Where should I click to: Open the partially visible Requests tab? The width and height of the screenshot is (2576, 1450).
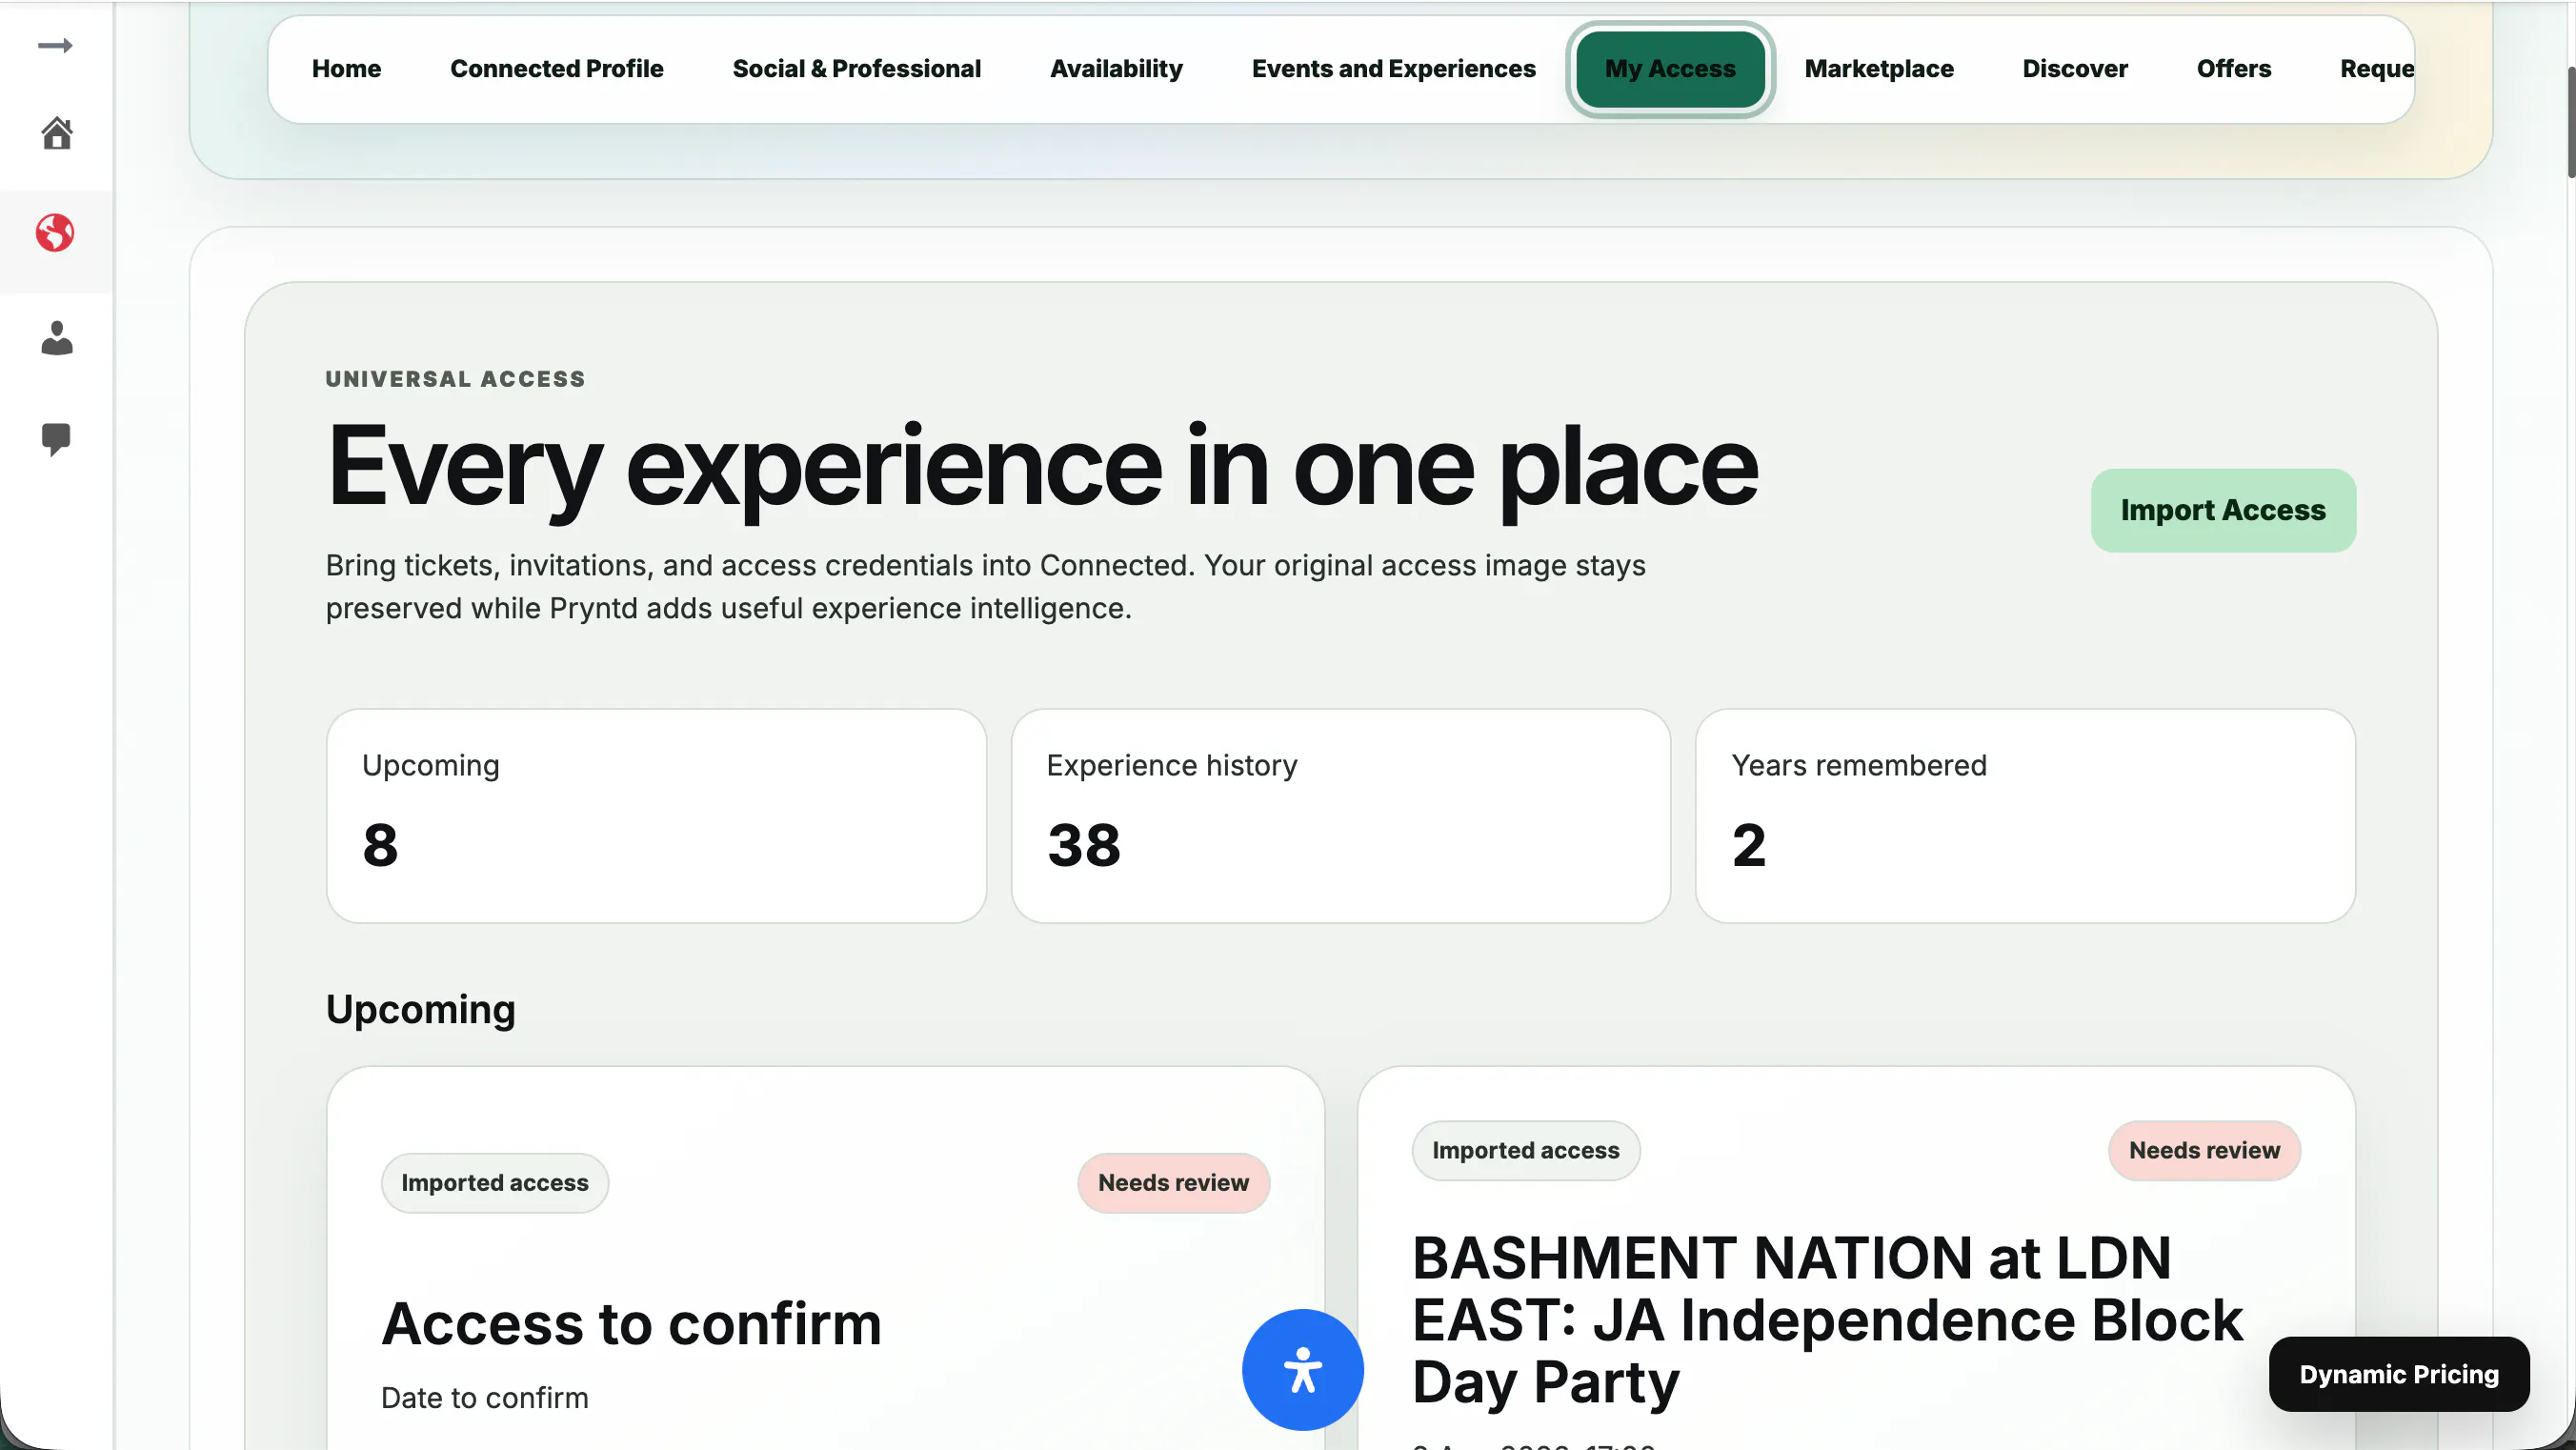2376,69
